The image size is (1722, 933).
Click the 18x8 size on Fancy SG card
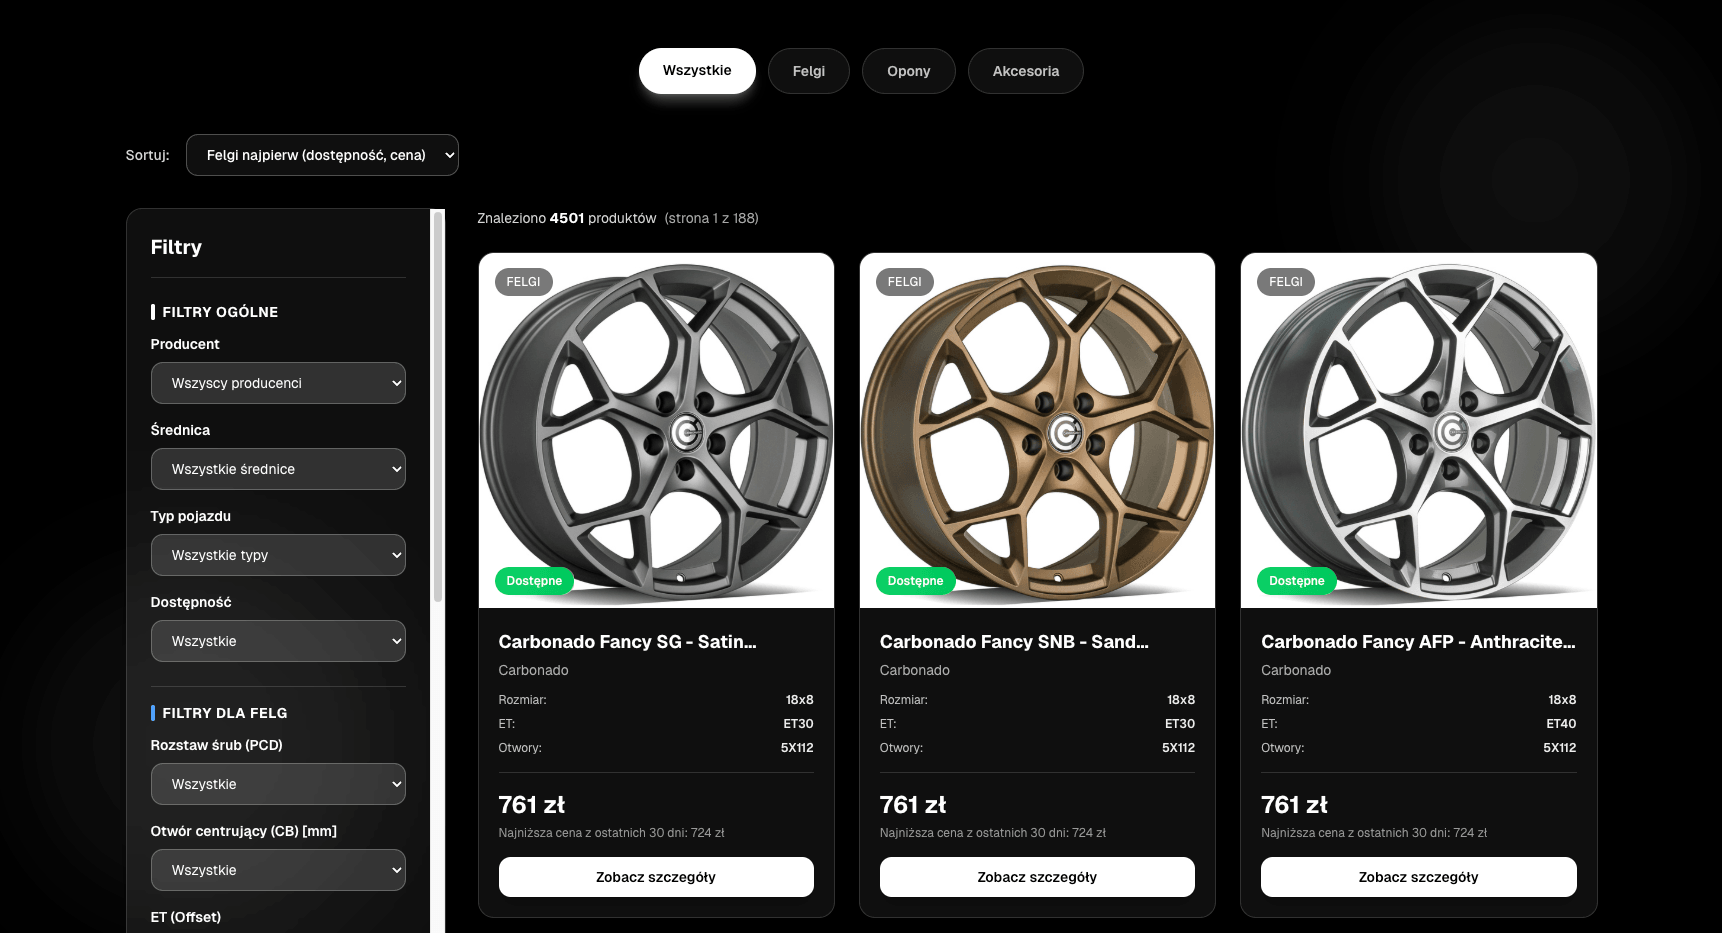point(800,700)
